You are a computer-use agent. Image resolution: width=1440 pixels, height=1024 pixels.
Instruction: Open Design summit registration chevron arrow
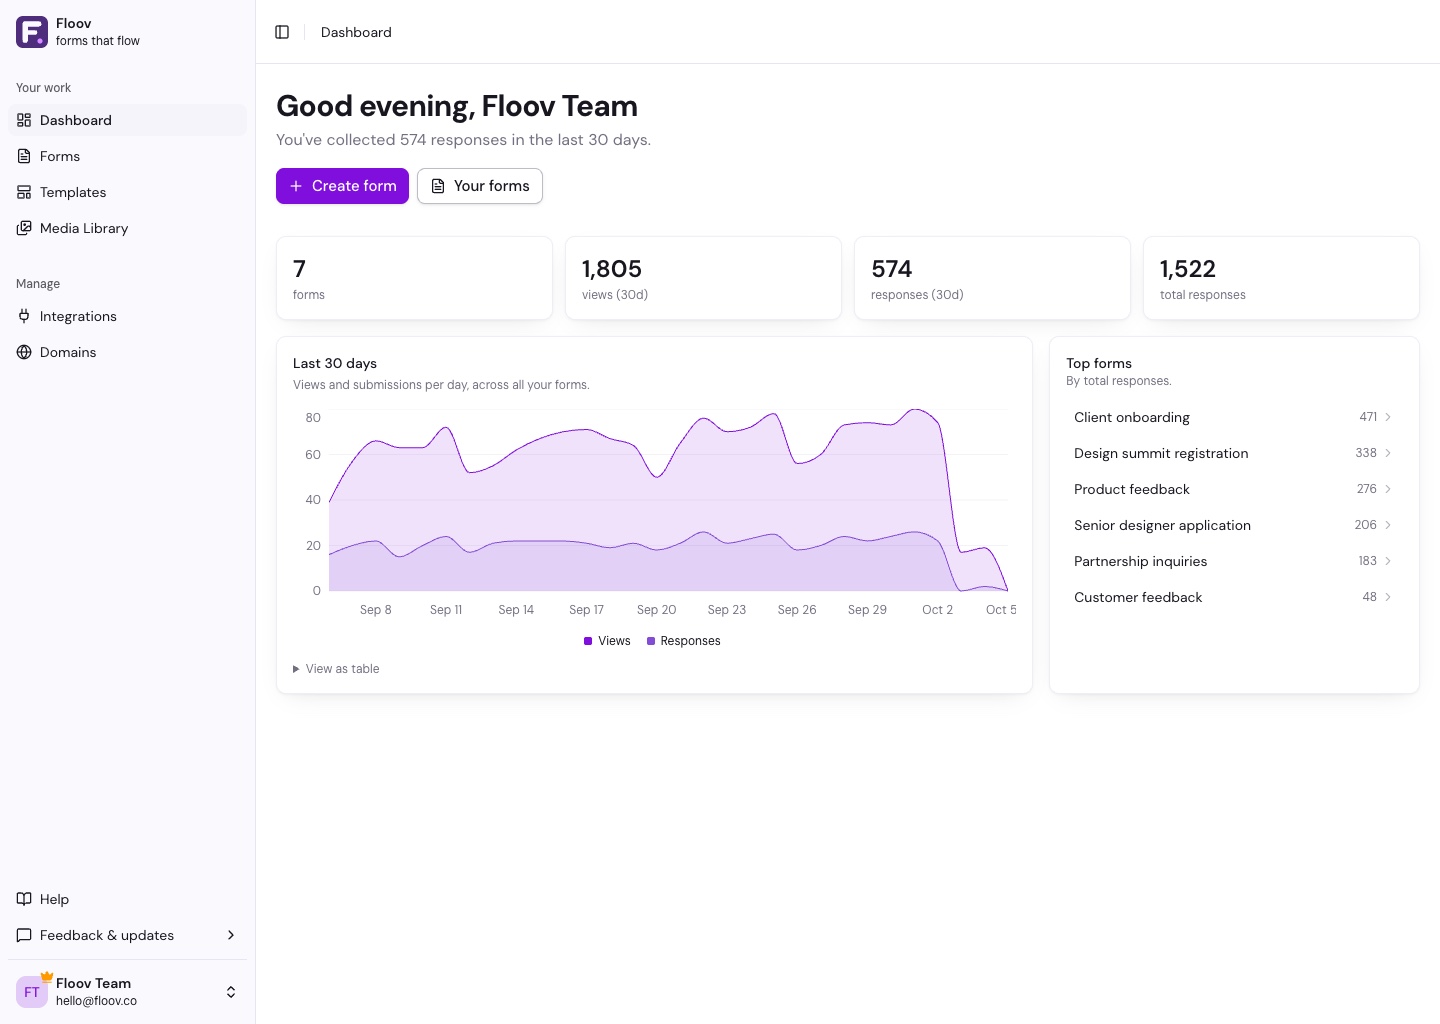(1388, 453)
